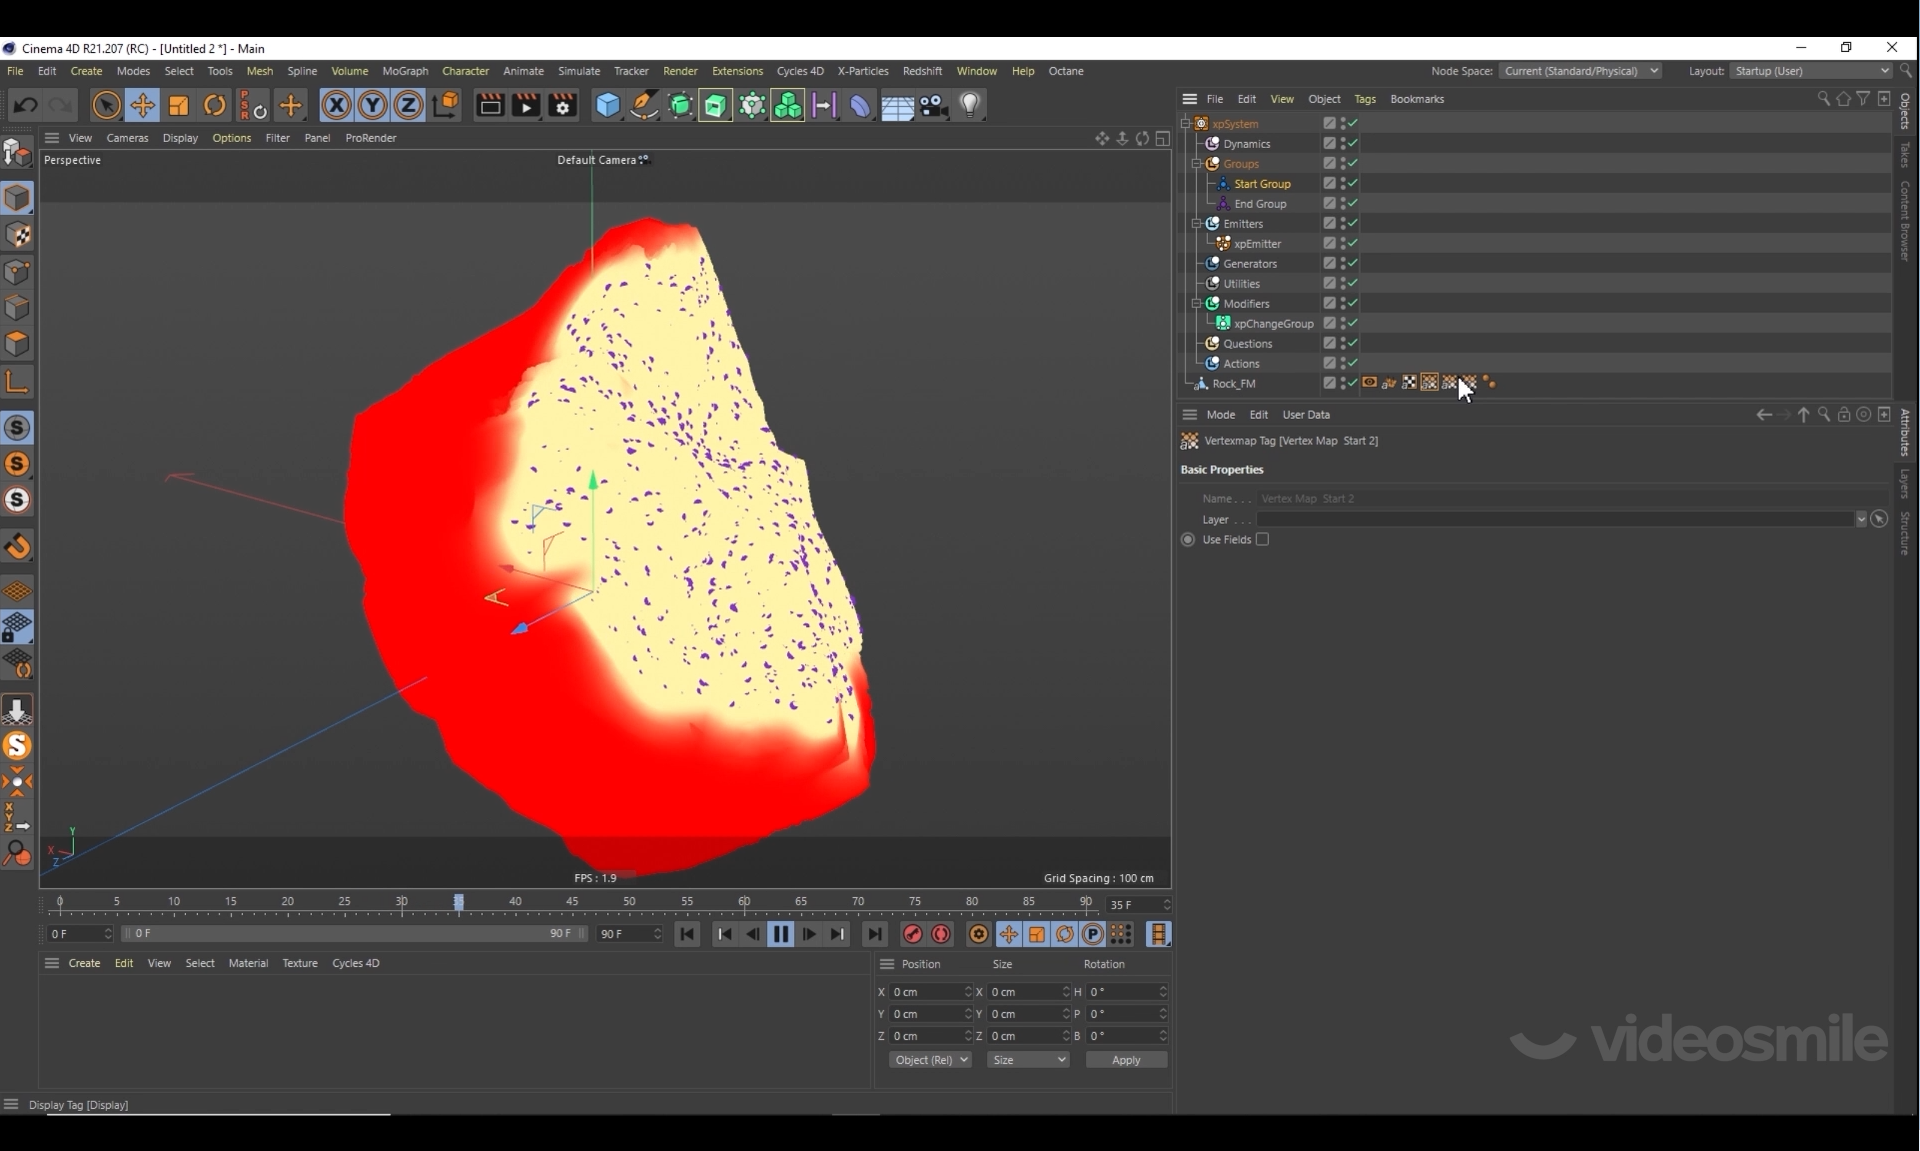The height and width of the screenshot is (1151, 1920).
Task: Pause timeline playback
Action: [780, 934]
